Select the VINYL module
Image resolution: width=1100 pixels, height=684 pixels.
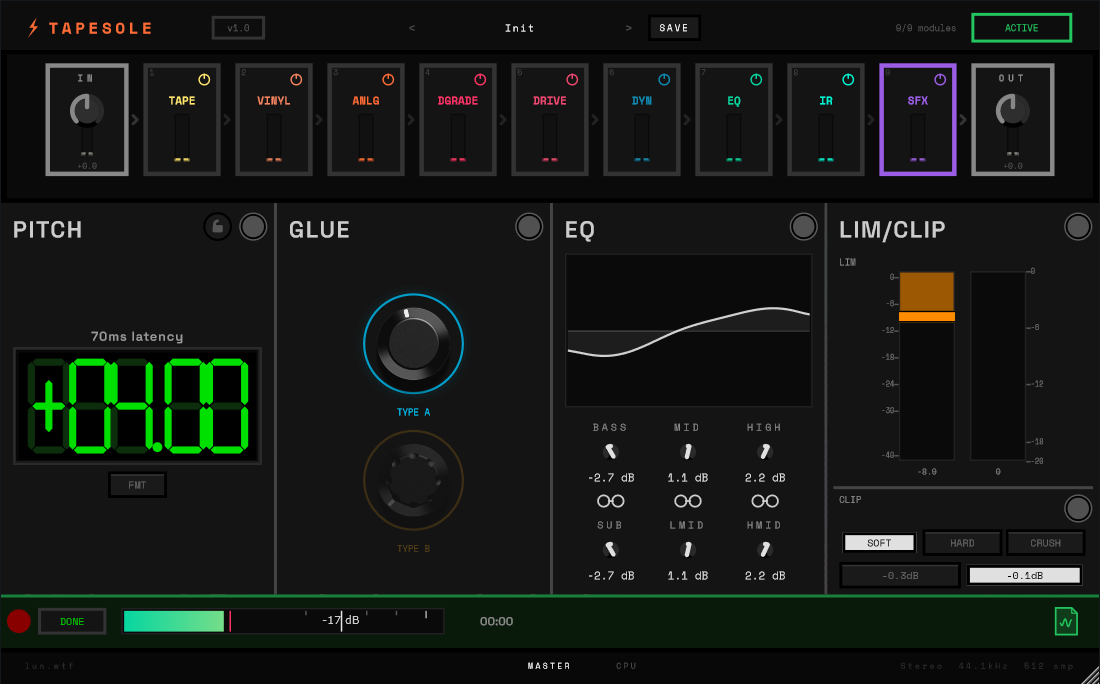pos(274,120)
